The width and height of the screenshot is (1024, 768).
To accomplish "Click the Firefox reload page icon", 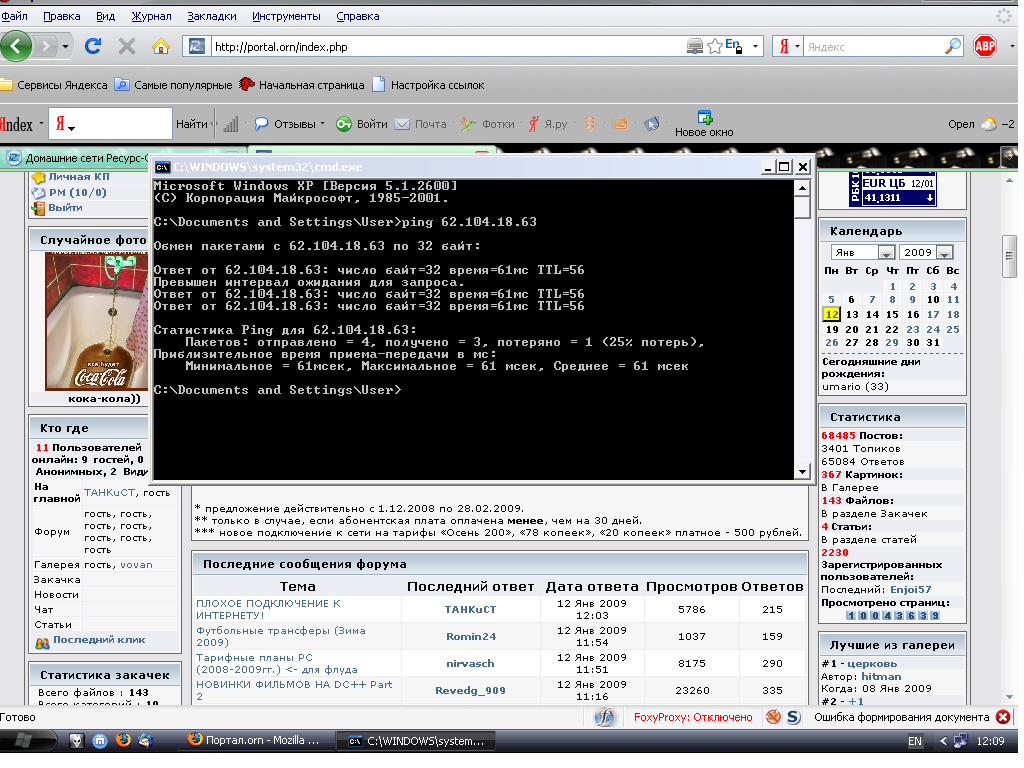I will 93,46.
